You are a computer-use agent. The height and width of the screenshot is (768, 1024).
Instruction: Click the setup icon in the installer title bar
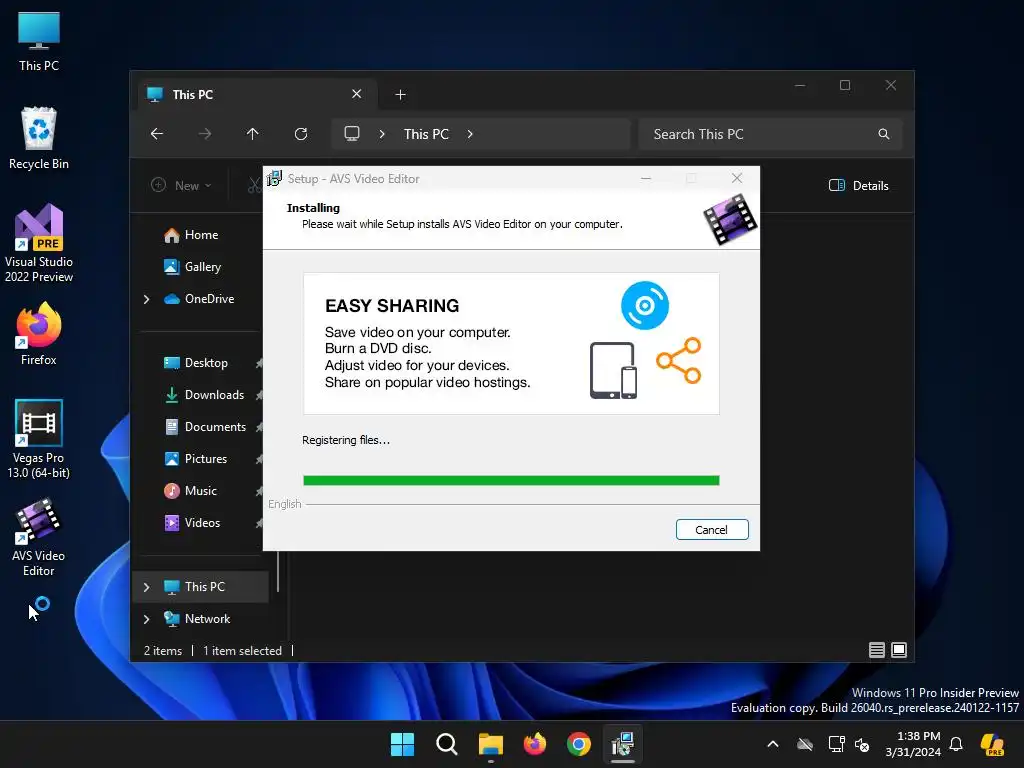tap(275, 178)
